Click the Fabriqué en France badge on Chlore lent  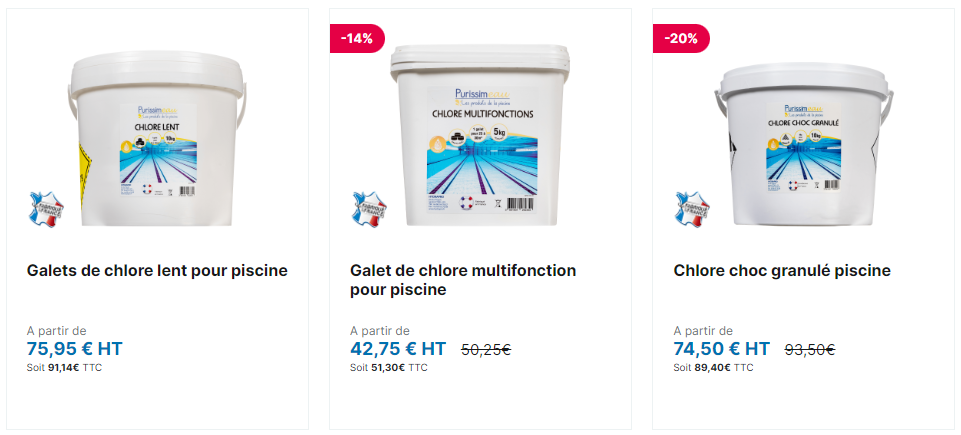coord(47,209)
